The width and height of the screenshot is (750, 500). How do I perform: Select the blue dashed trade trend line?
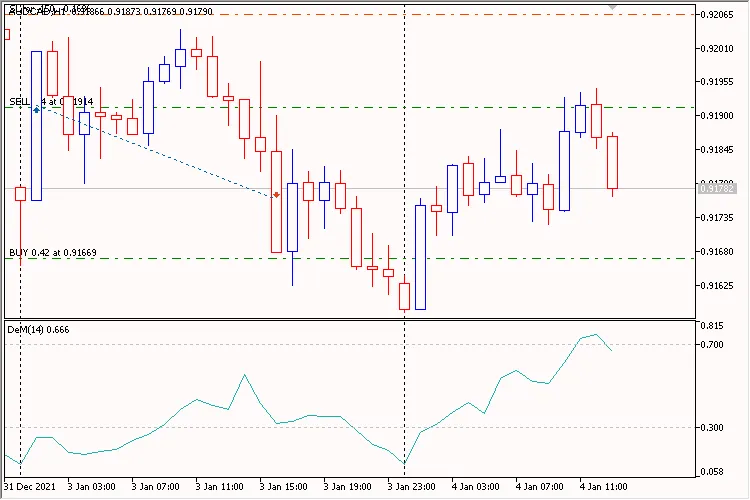150,149
